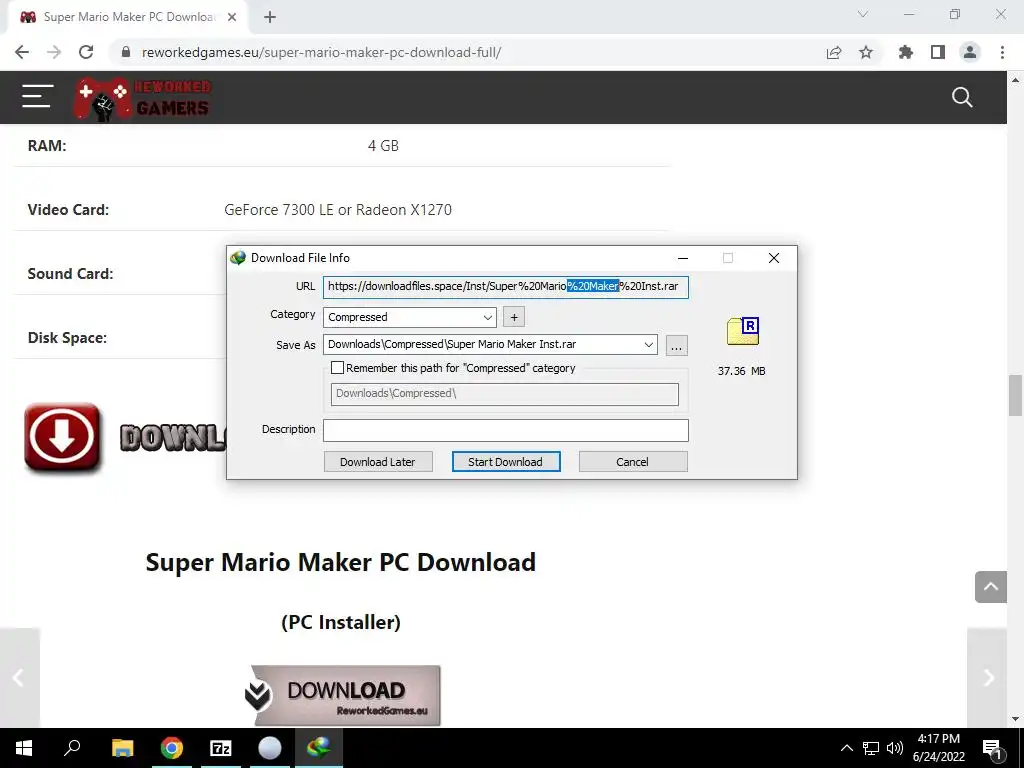Screen dimensions: 1024x768
Task: Open the site search magnifier icon
Action: point(962,97)
